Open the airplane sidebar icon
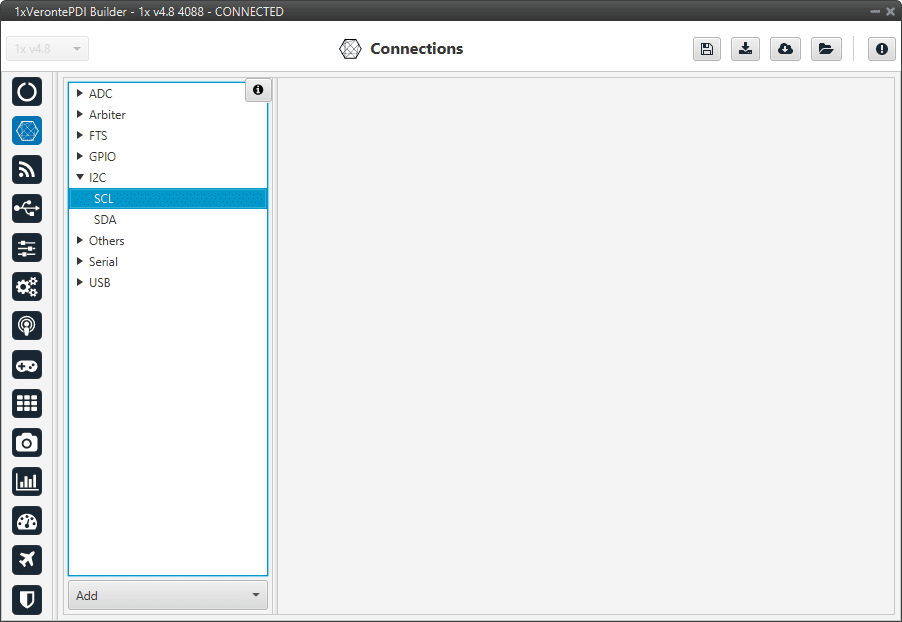 click(27, 559)
